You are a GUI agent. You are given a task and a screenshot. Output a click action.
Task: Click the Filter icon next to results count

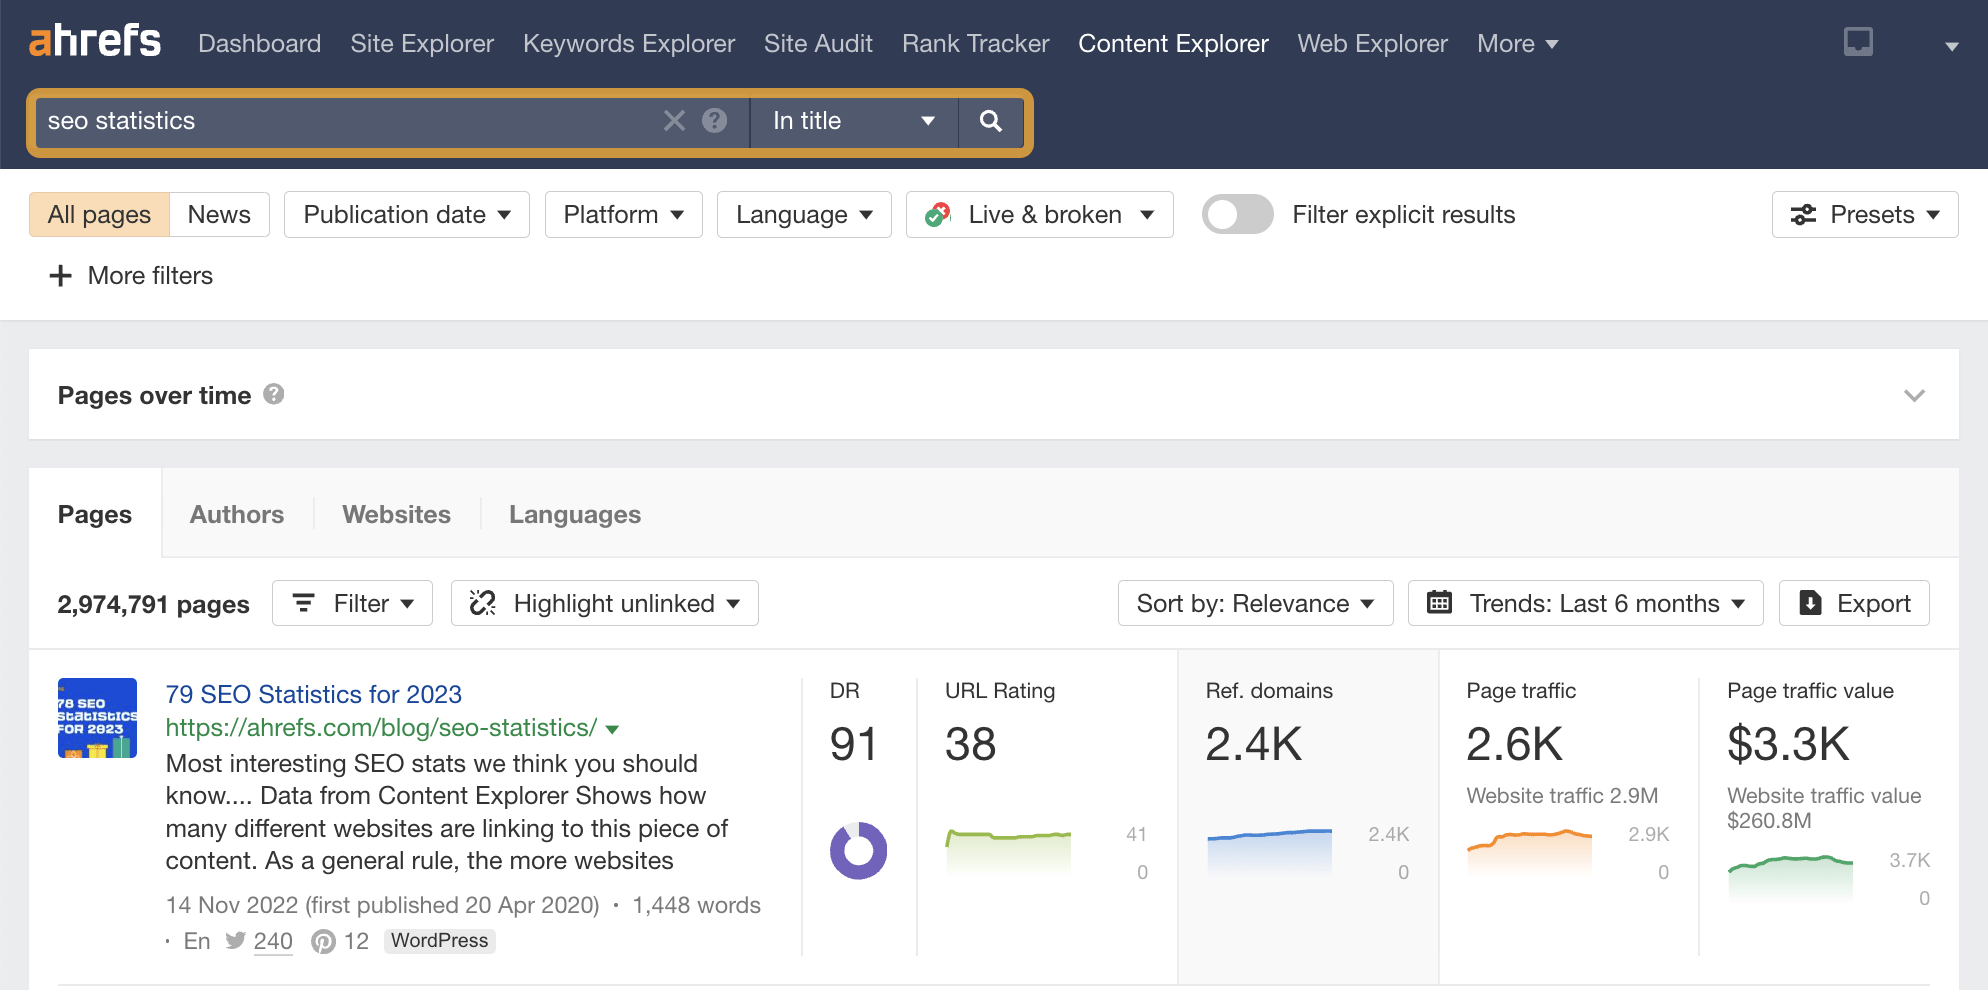click(303, 603)
